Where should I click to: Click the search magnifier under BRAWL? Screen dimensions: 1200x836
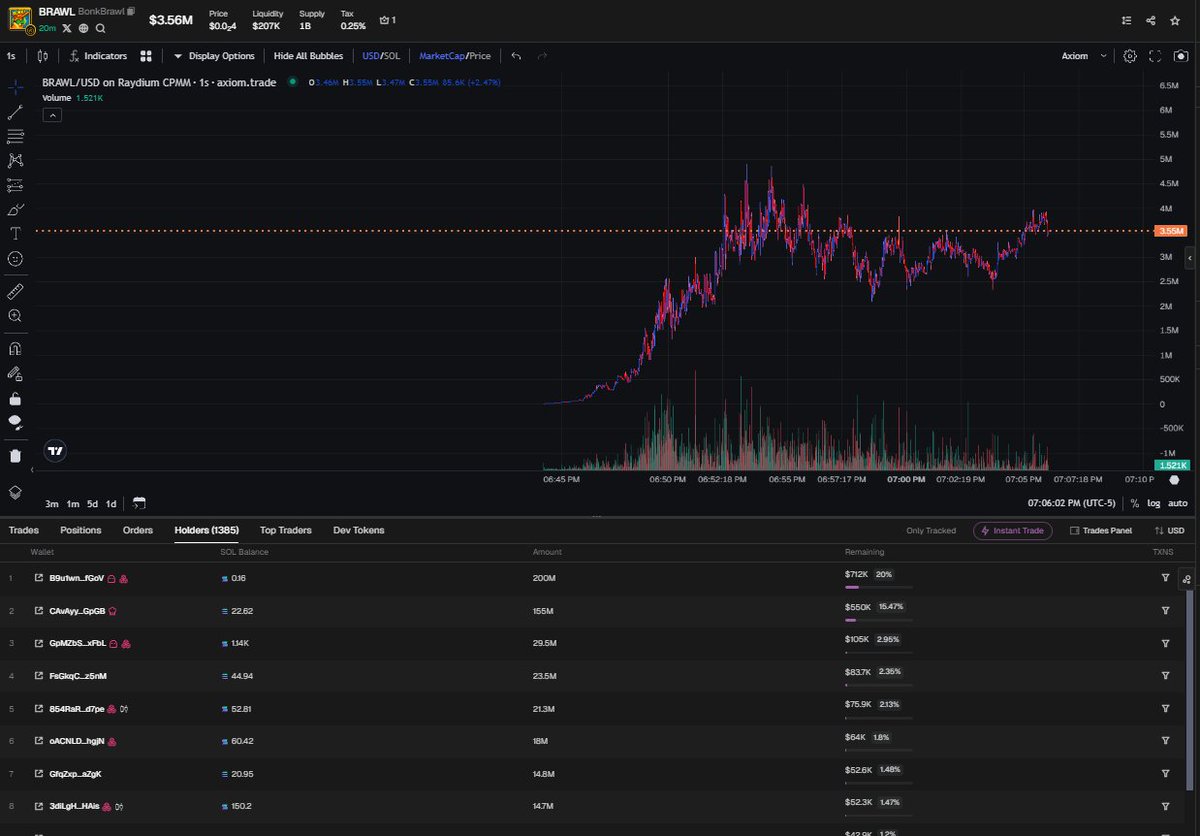tap(100, 28)
